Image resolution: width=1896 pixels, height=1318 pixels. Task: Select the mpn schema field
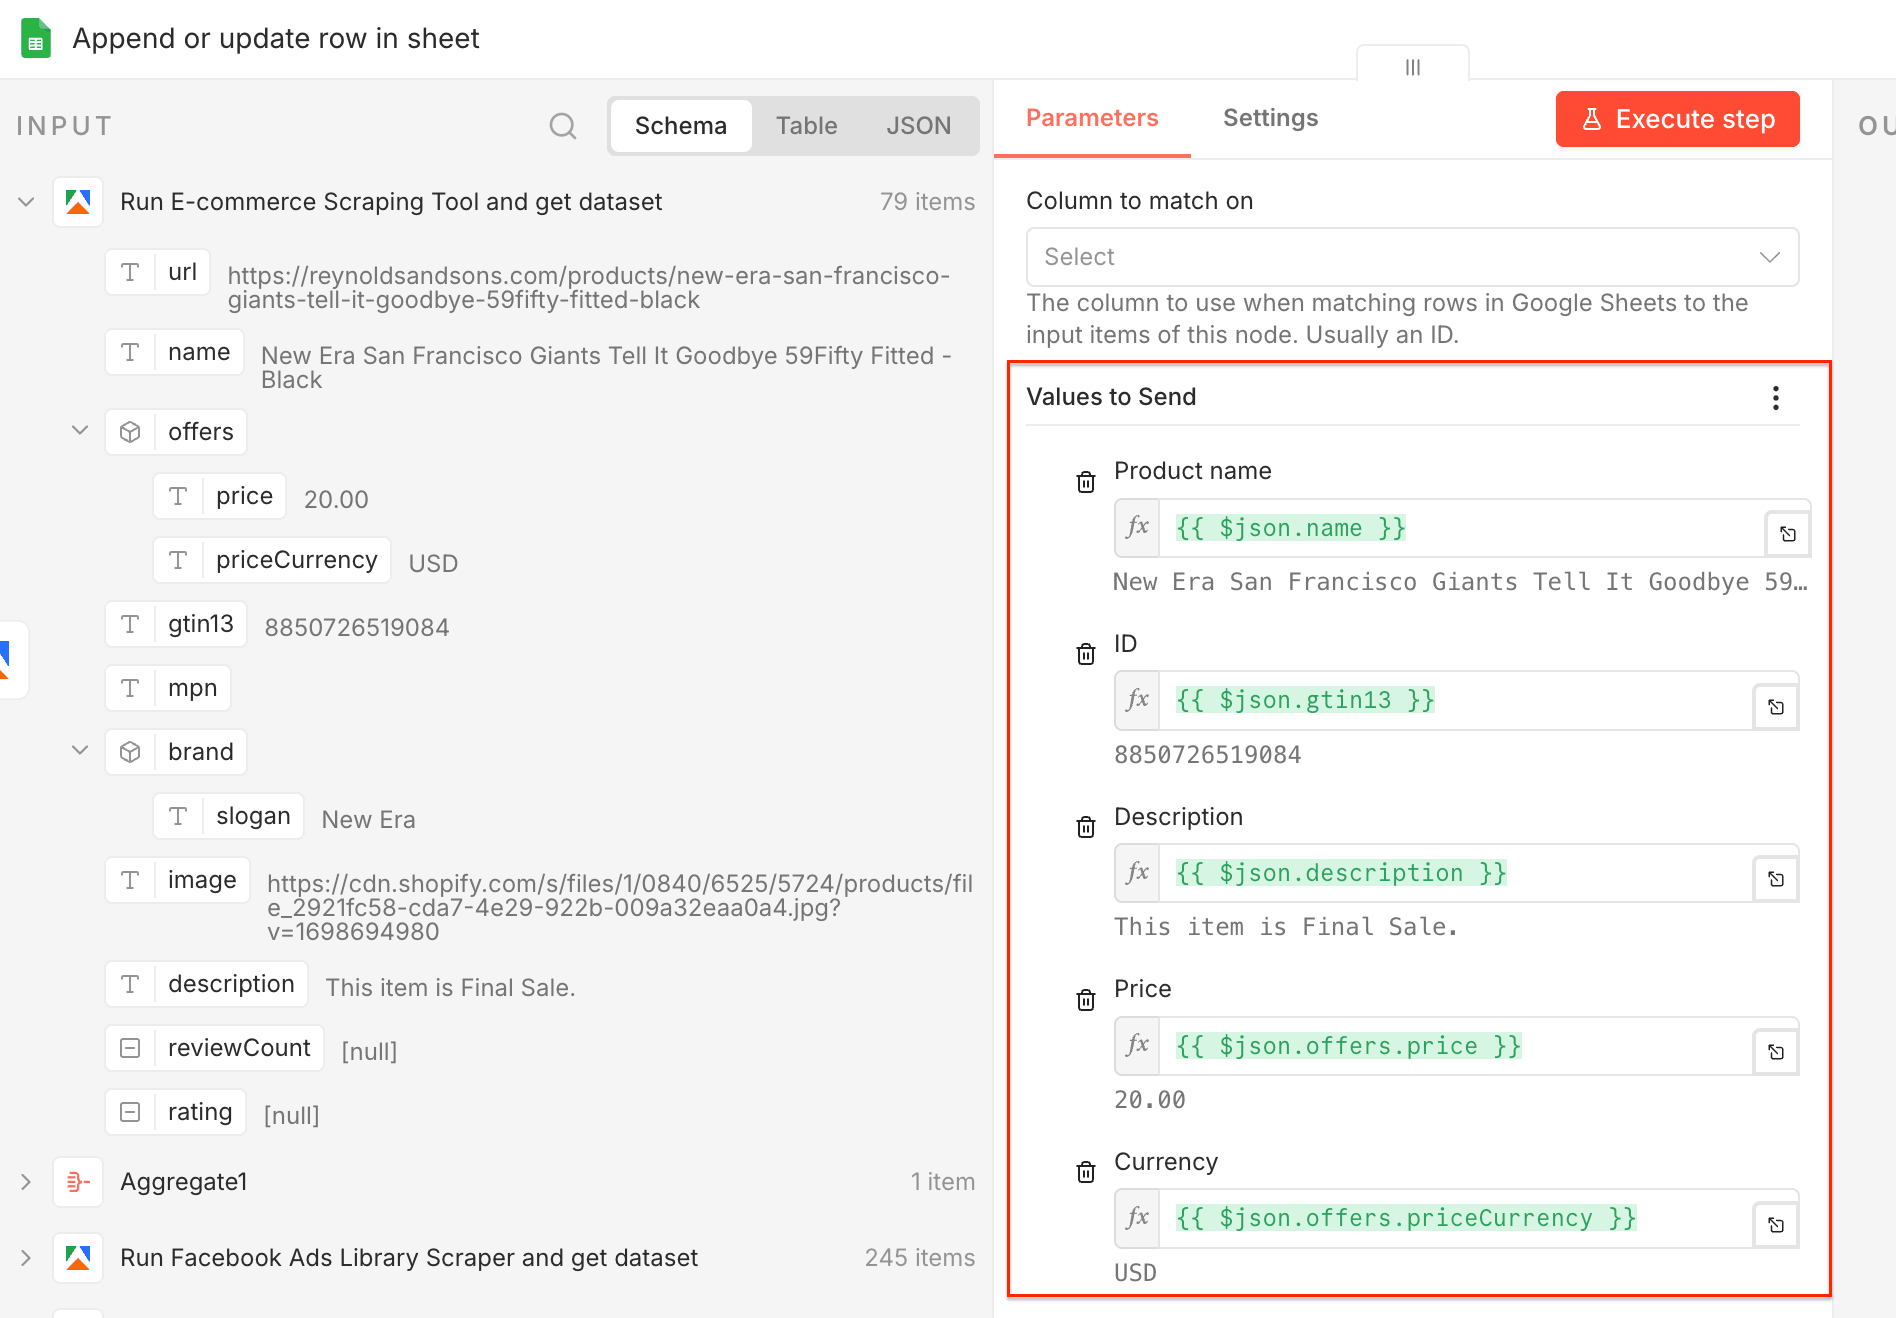168,688
